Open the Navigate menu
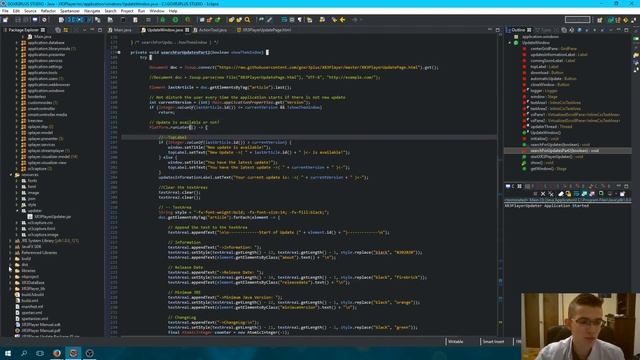Screen dimensions: 640x360 tap(92, 11)
